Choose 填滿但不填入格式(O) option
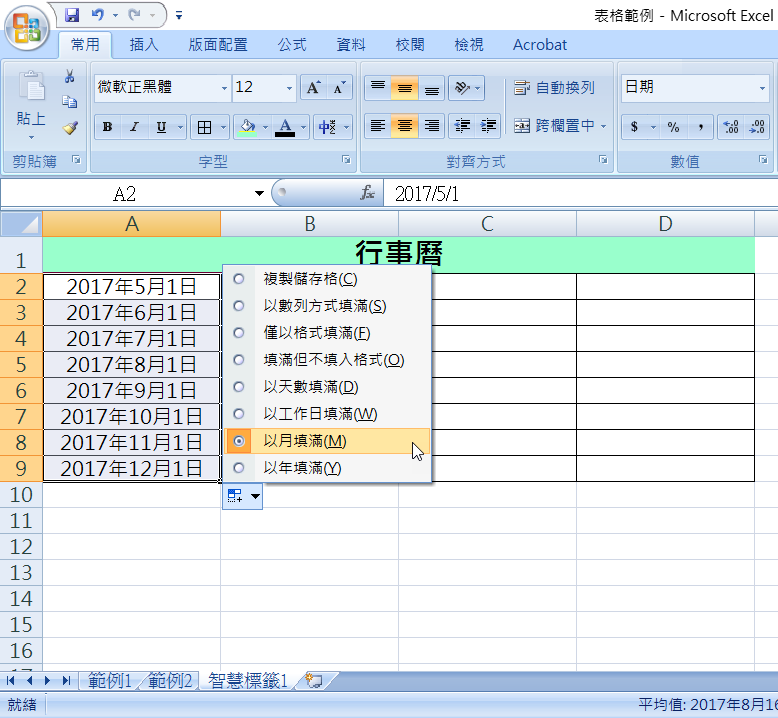This screenshot has width=778, height=718. tap(327, 360)
